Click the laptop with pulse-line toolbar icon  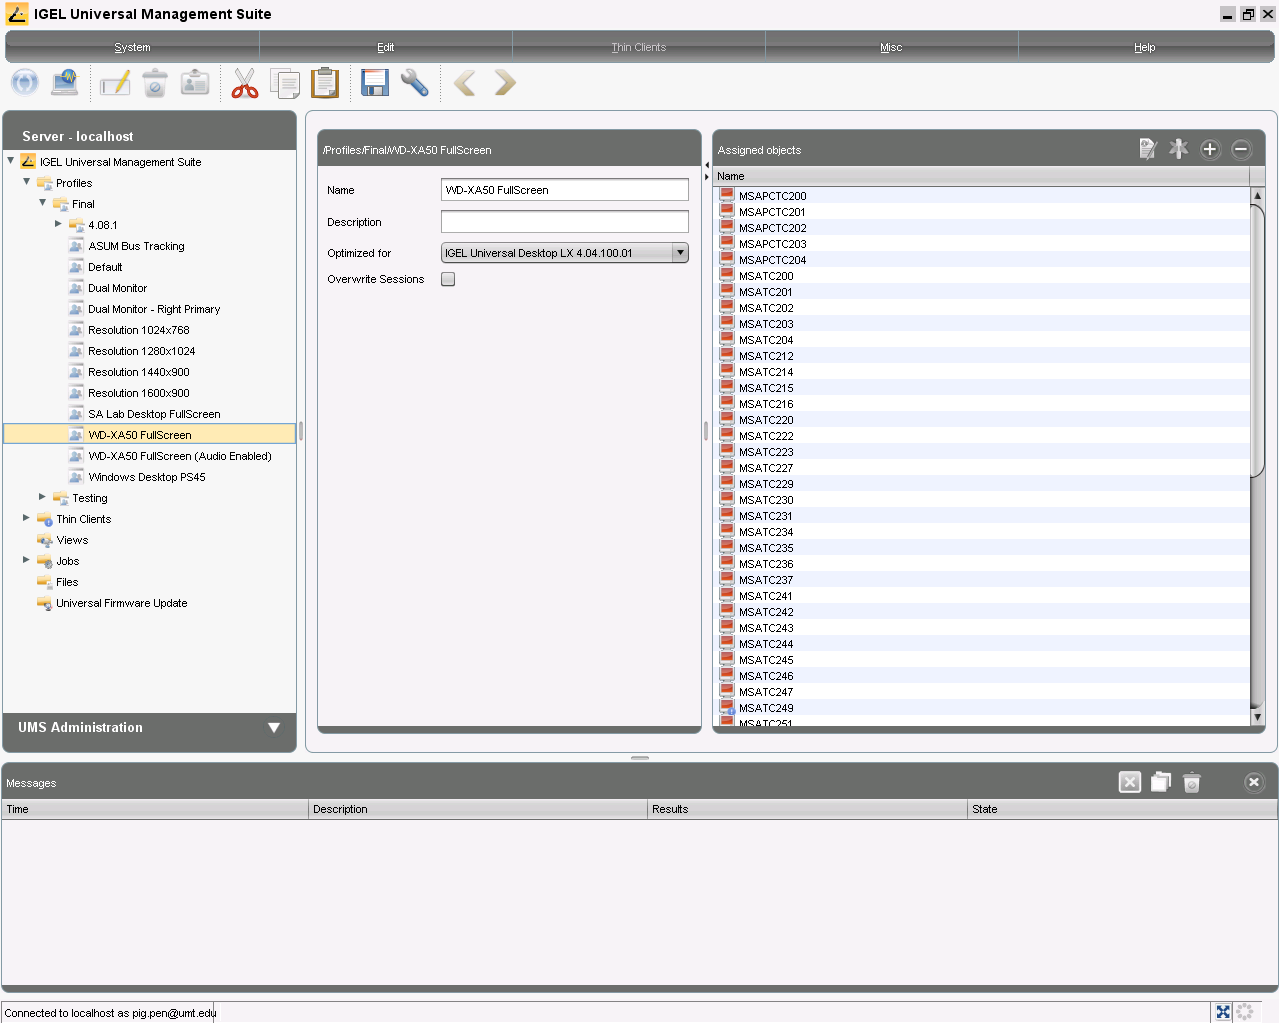(x=65, y=82)
